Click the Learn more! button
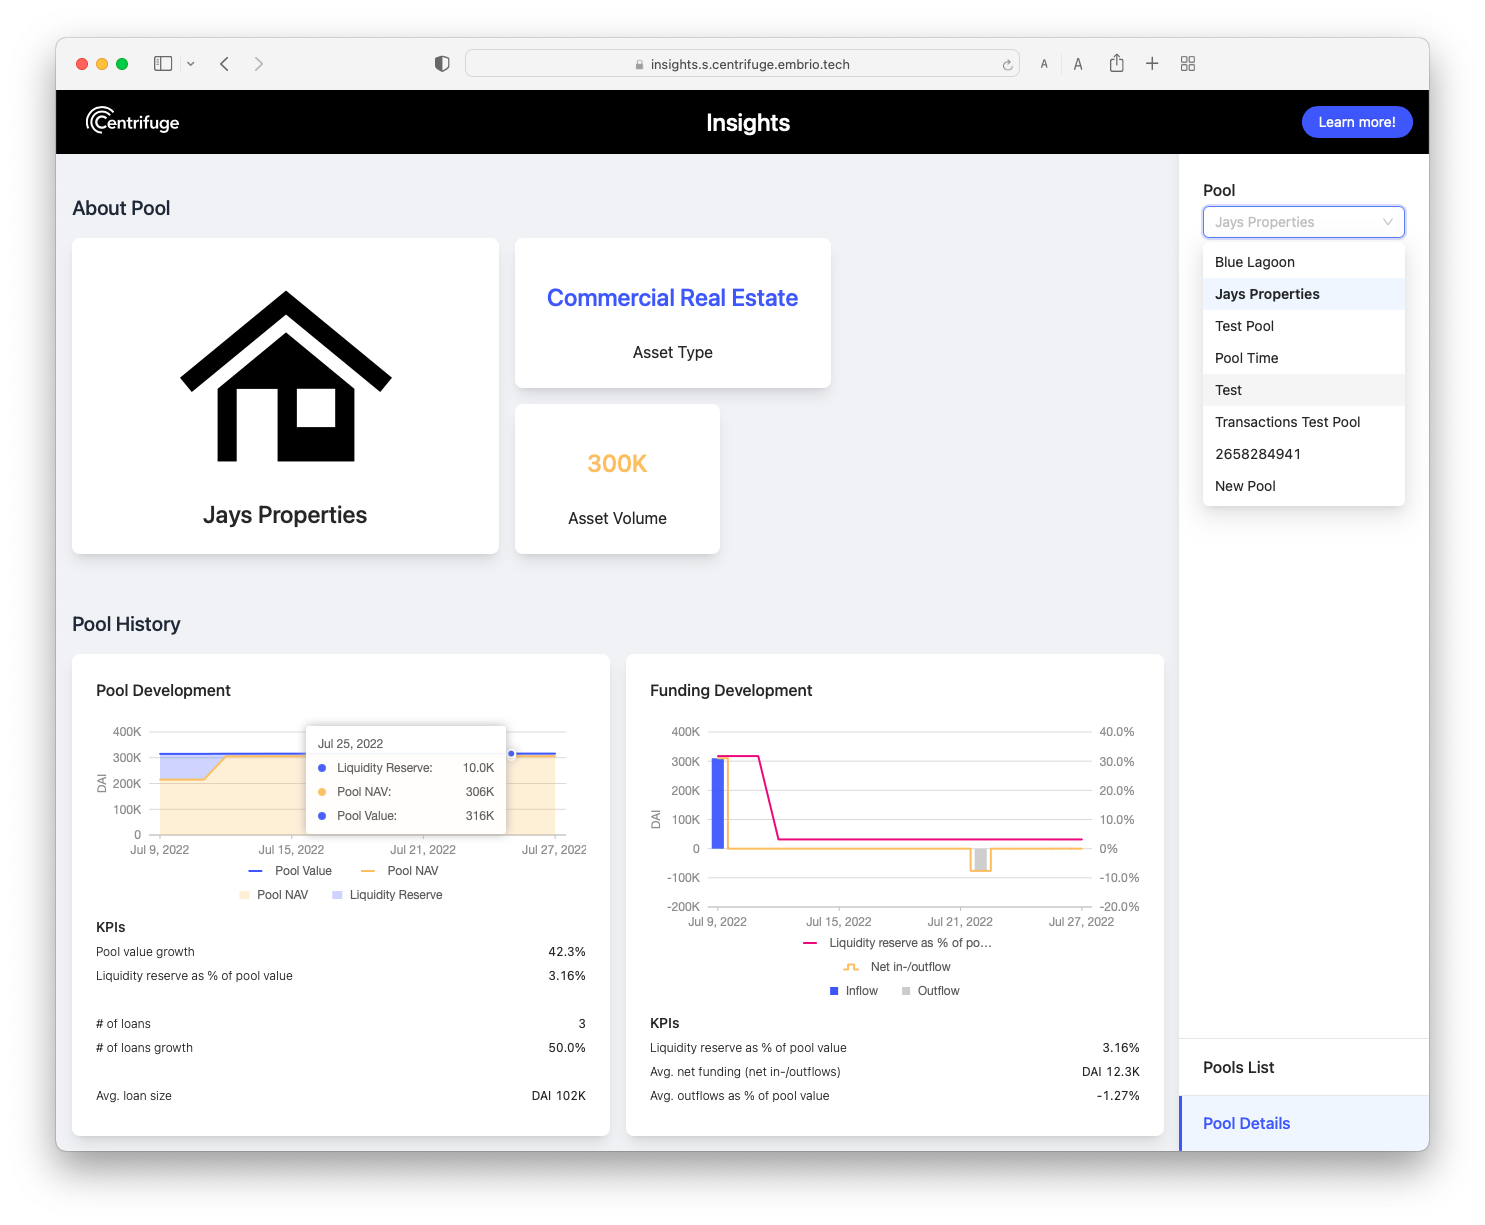 (1357, 121)
